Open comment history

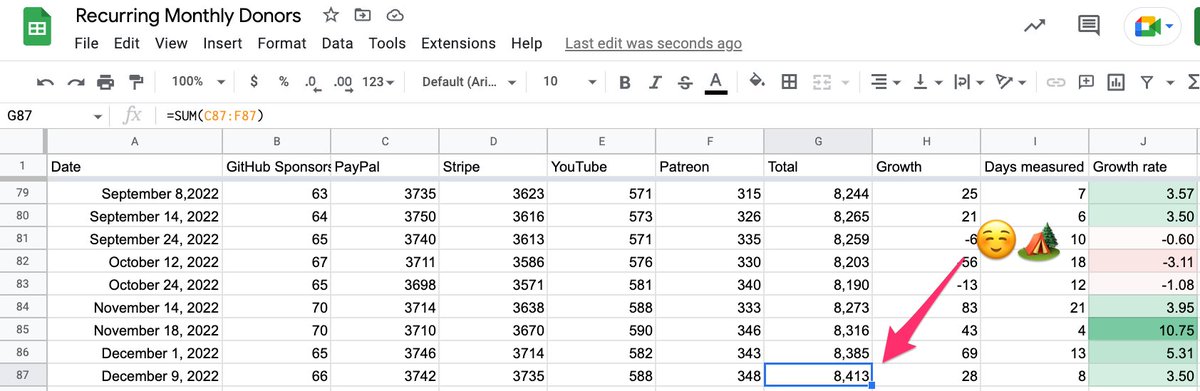tap(1088, 27)
